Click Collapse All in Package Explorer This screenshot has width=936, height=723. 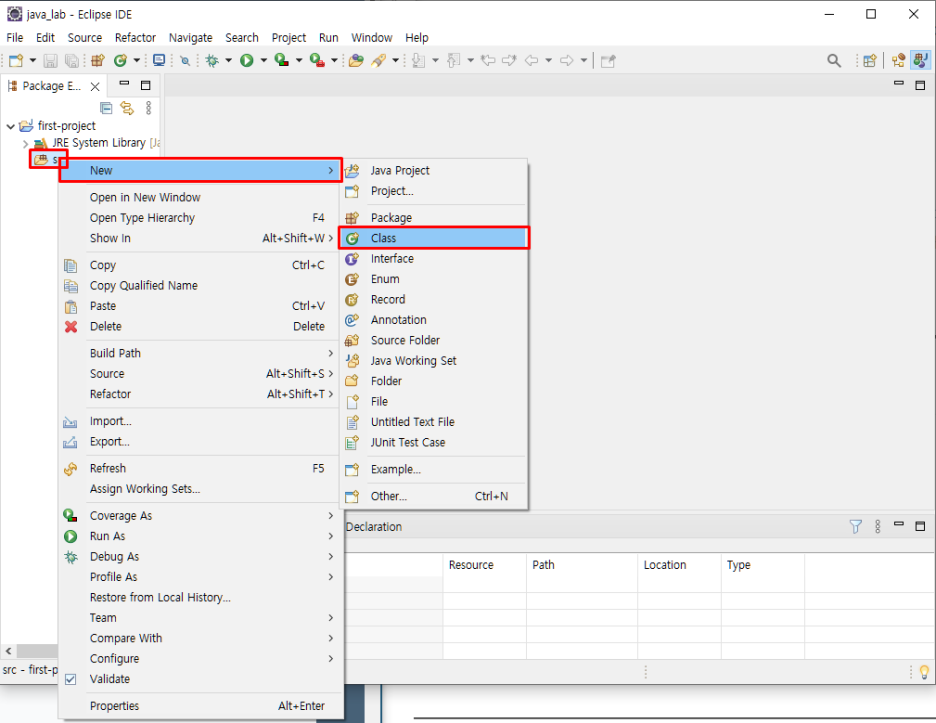click(106, 108)
